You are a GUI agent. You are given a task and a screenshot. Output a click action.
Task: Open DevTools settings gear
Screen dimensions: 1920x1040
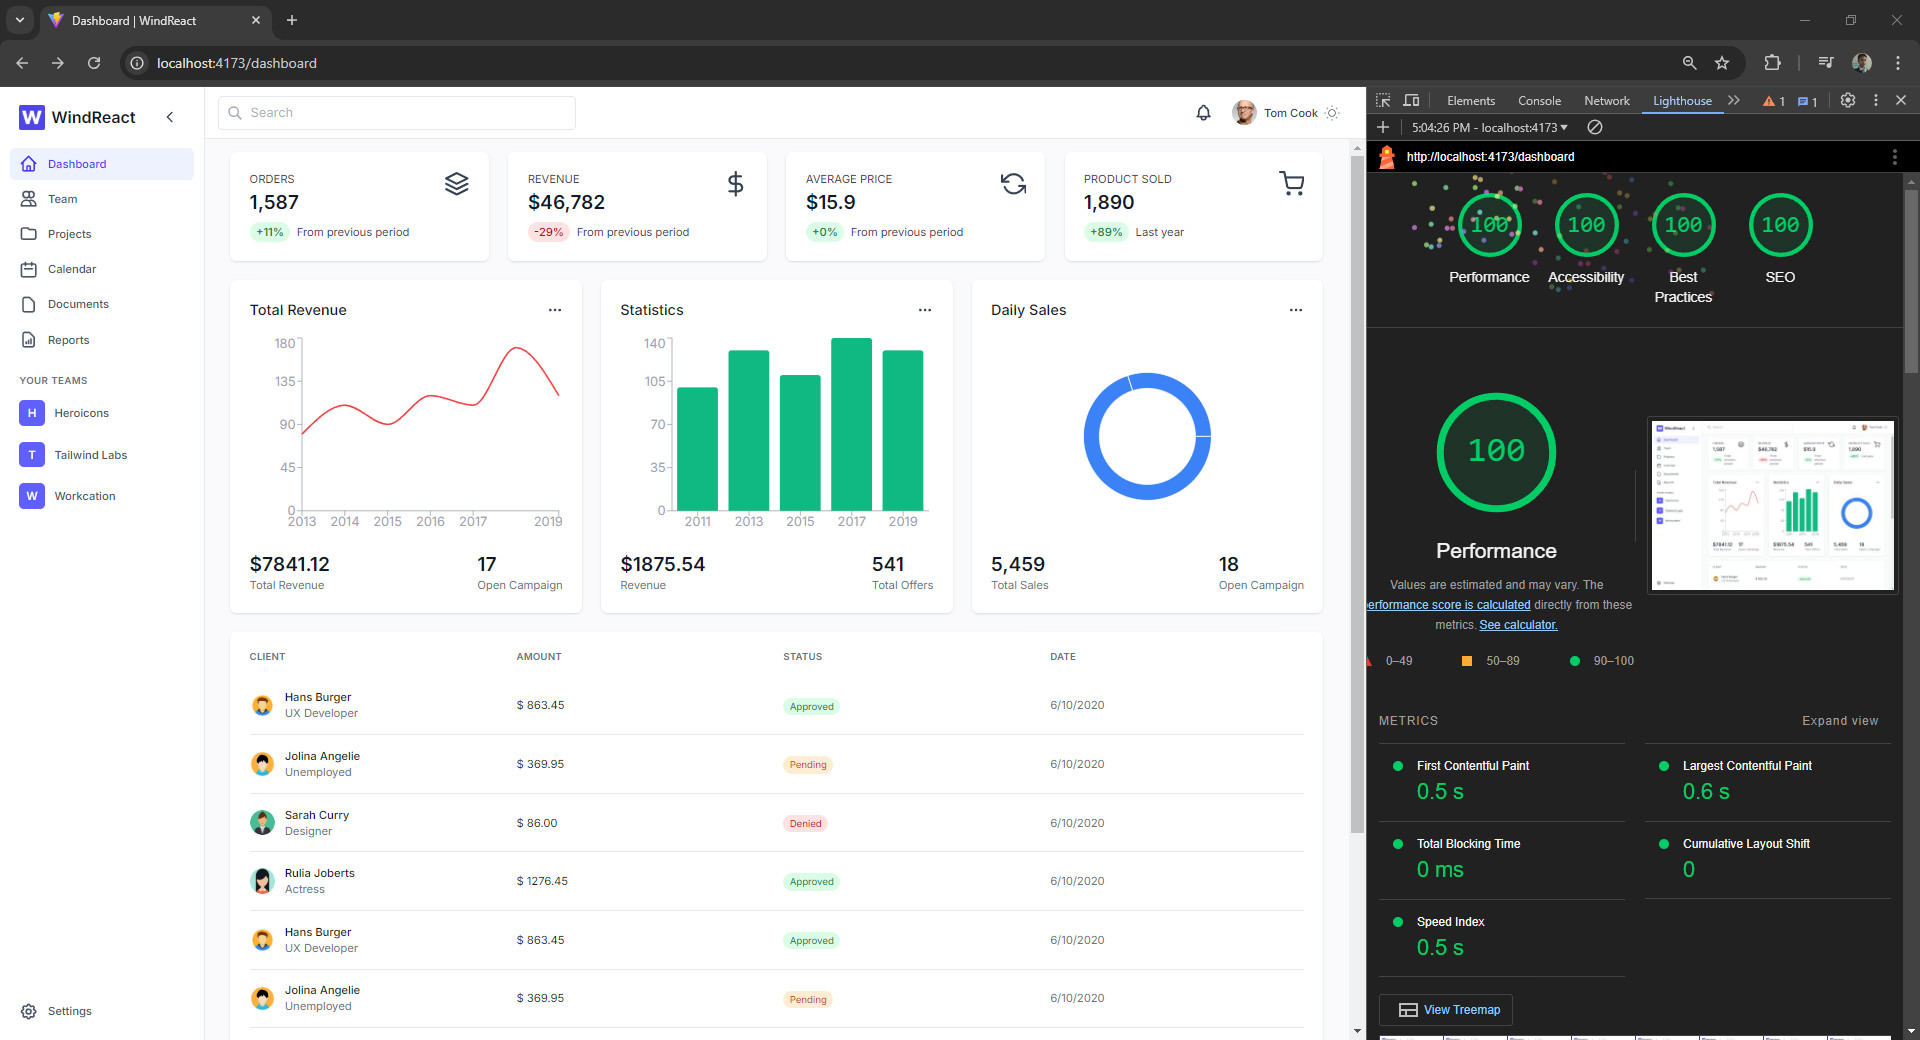pyautogui.click(x=1848, y=100)
